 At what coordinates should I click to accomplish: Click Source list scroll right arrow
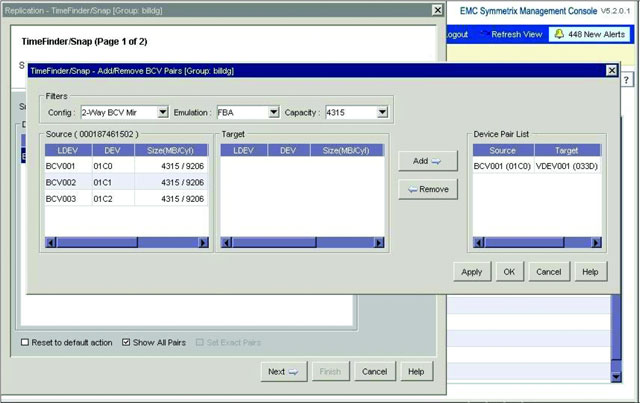pos(203,243)
